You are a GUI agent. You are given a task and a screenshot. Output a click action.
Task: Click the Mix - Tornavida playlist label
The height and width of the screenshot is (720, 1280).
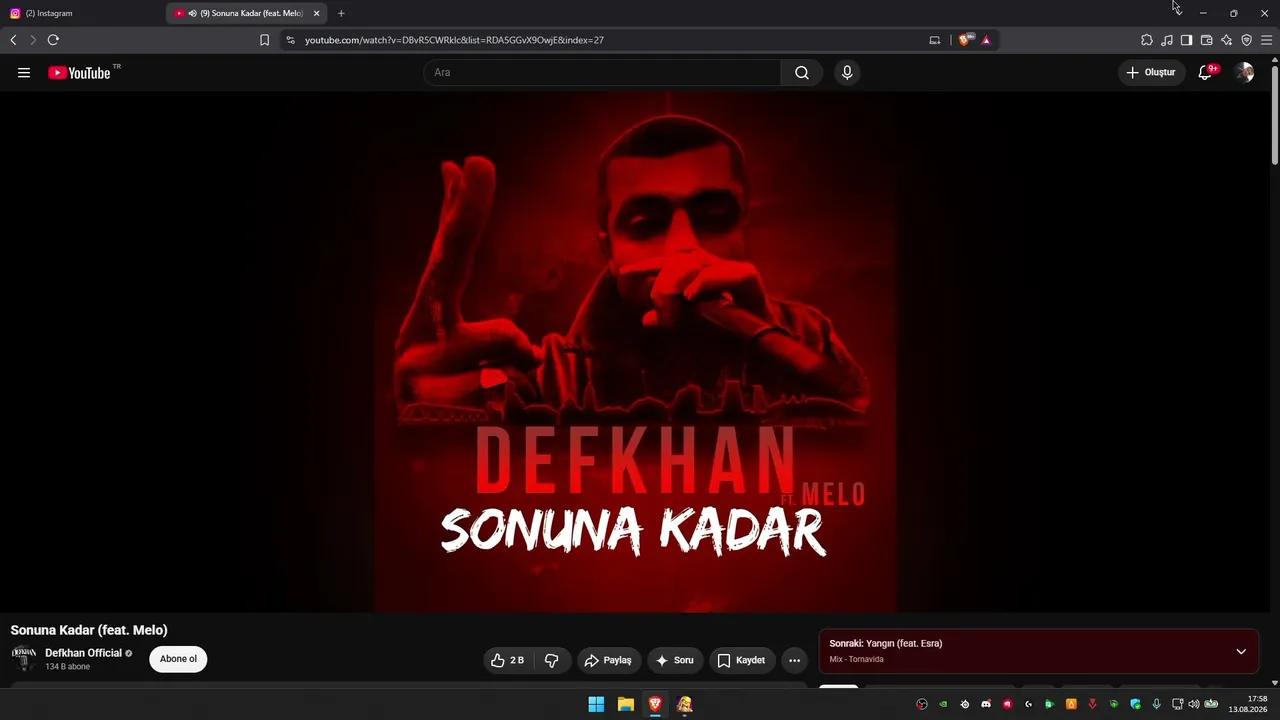pos(856,660)
